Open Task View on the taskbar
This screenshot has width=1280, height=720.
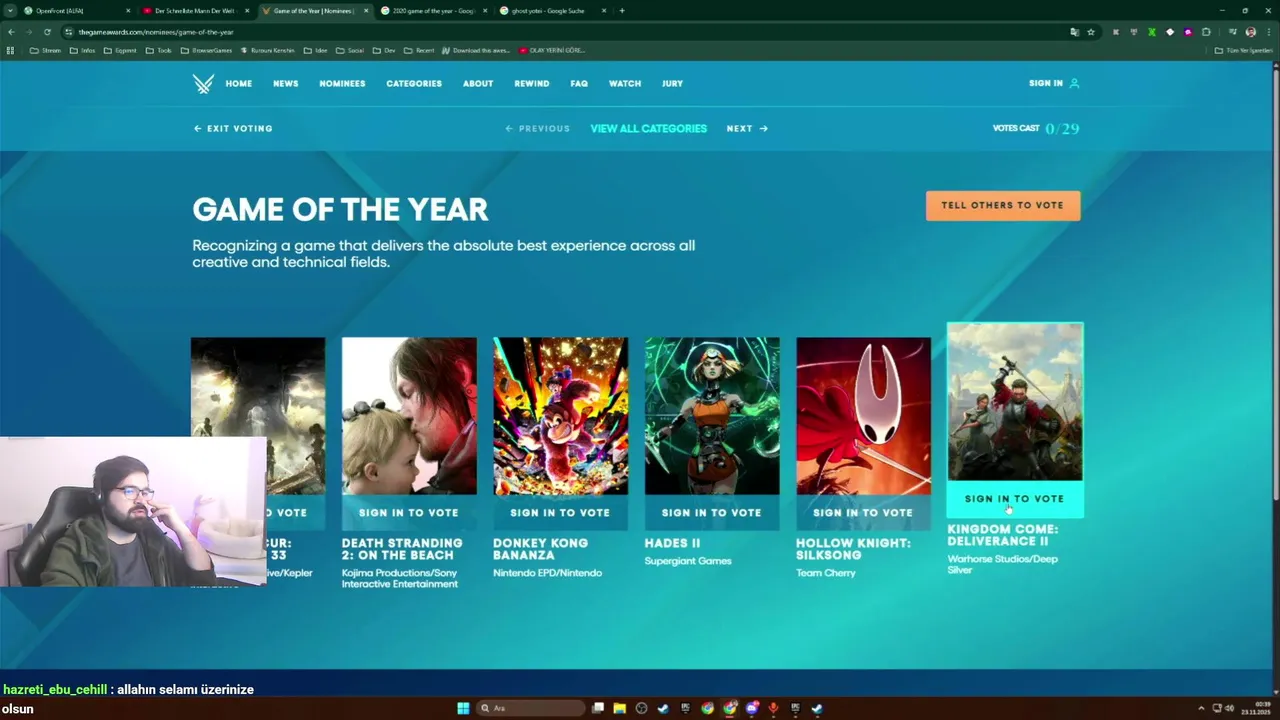[598, 708]
